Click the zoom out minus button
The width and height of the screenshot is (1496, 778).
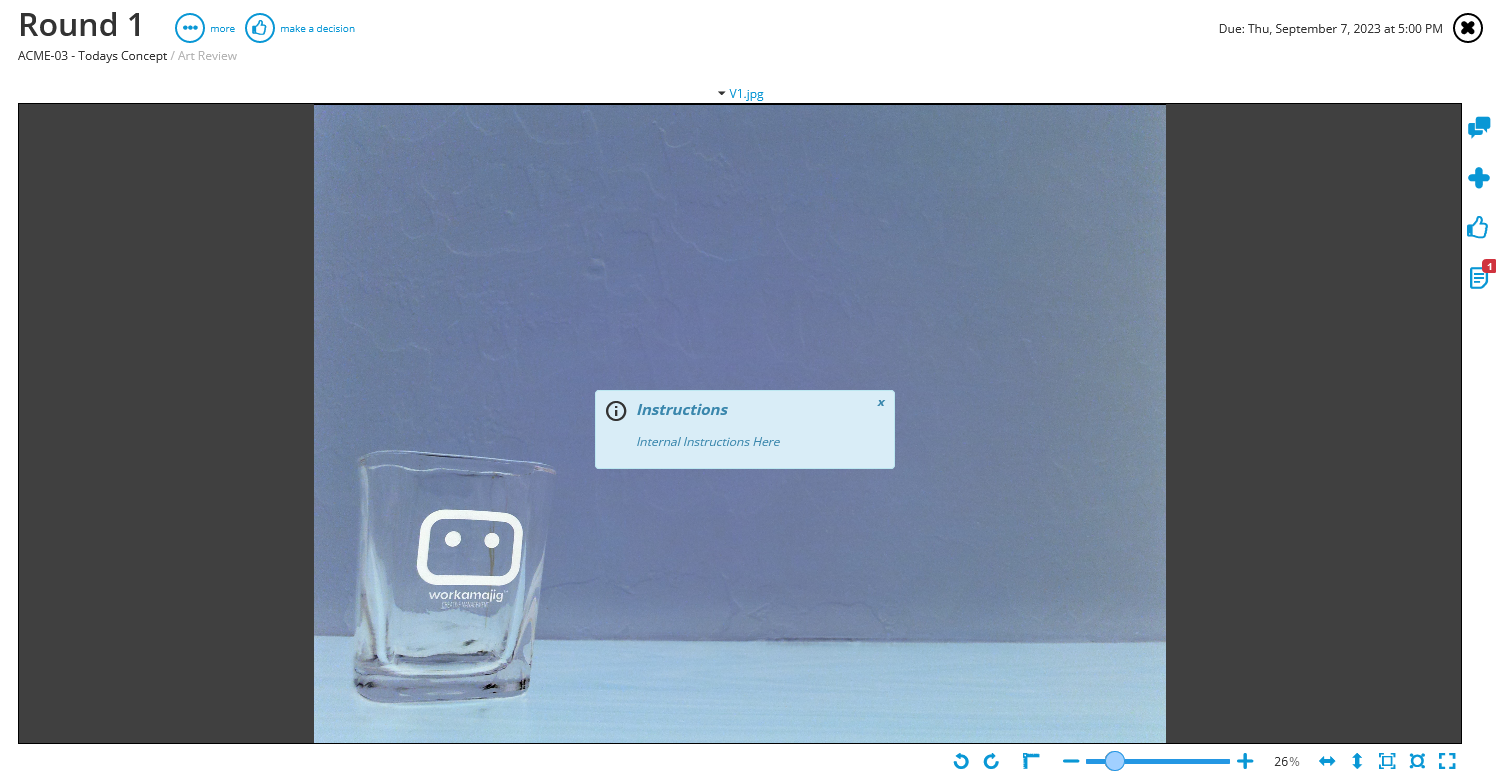(x=1070, y=761)
